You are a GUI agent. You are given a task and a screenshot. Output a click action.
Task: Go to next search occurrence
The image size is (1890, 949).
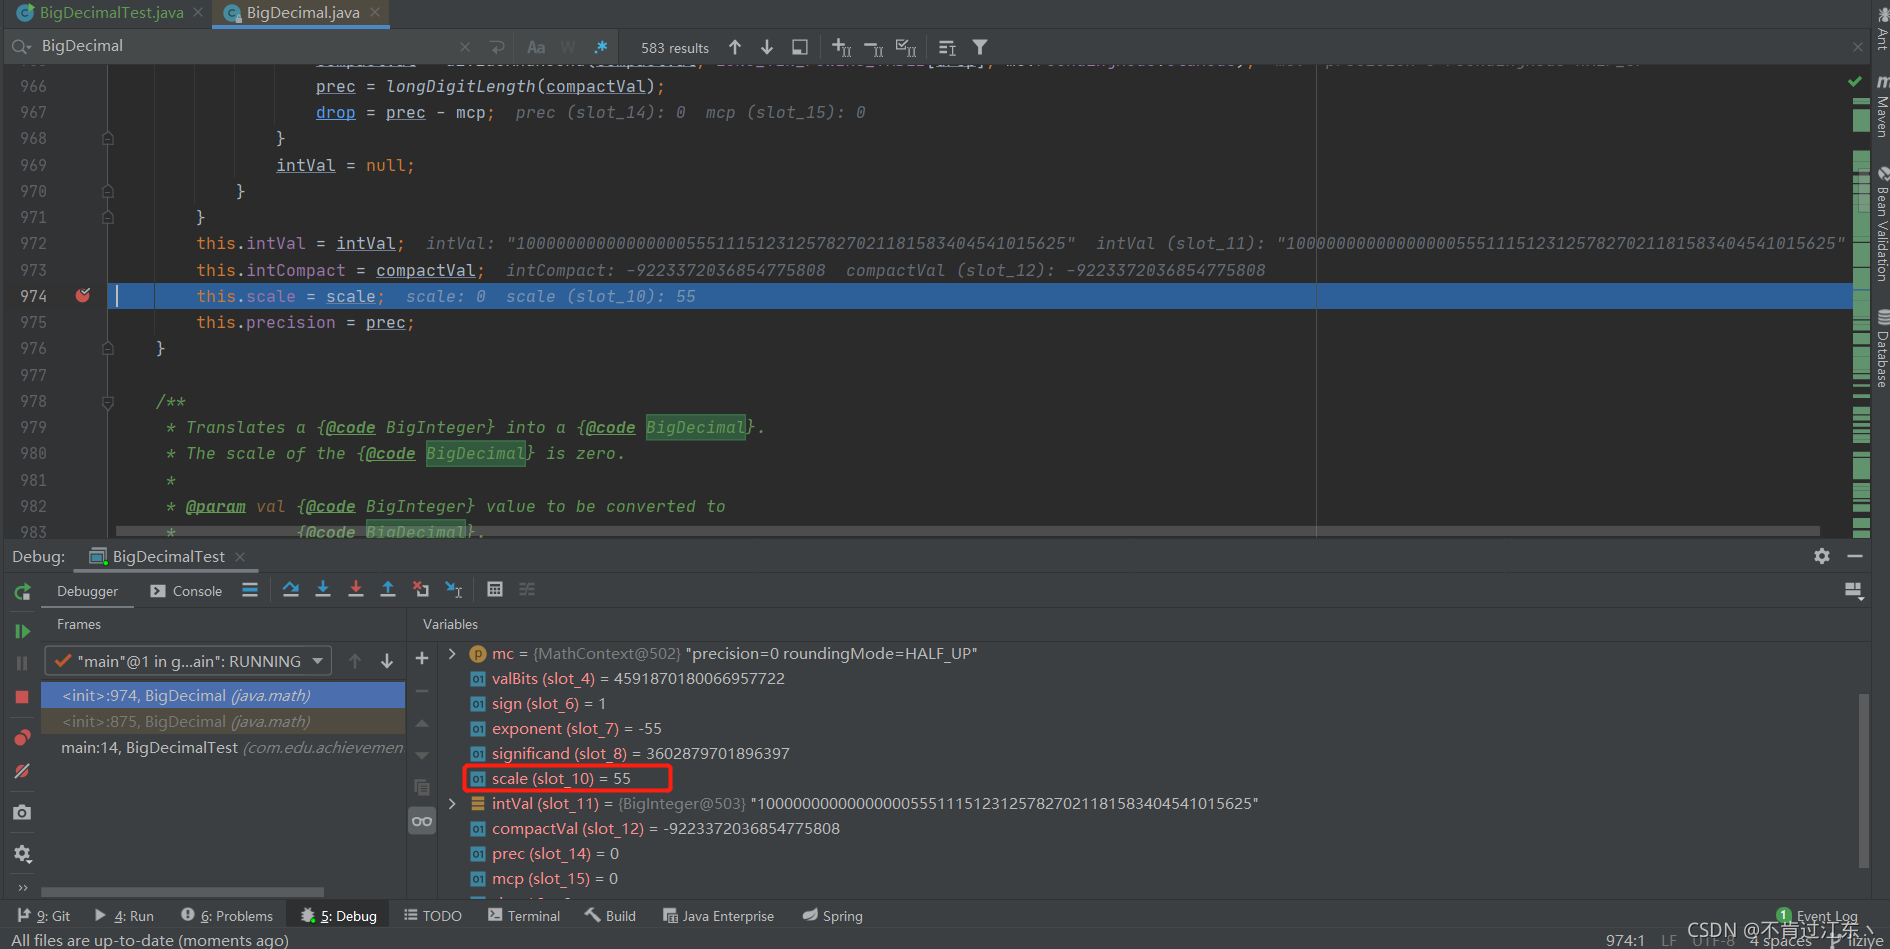pos(767,47)
